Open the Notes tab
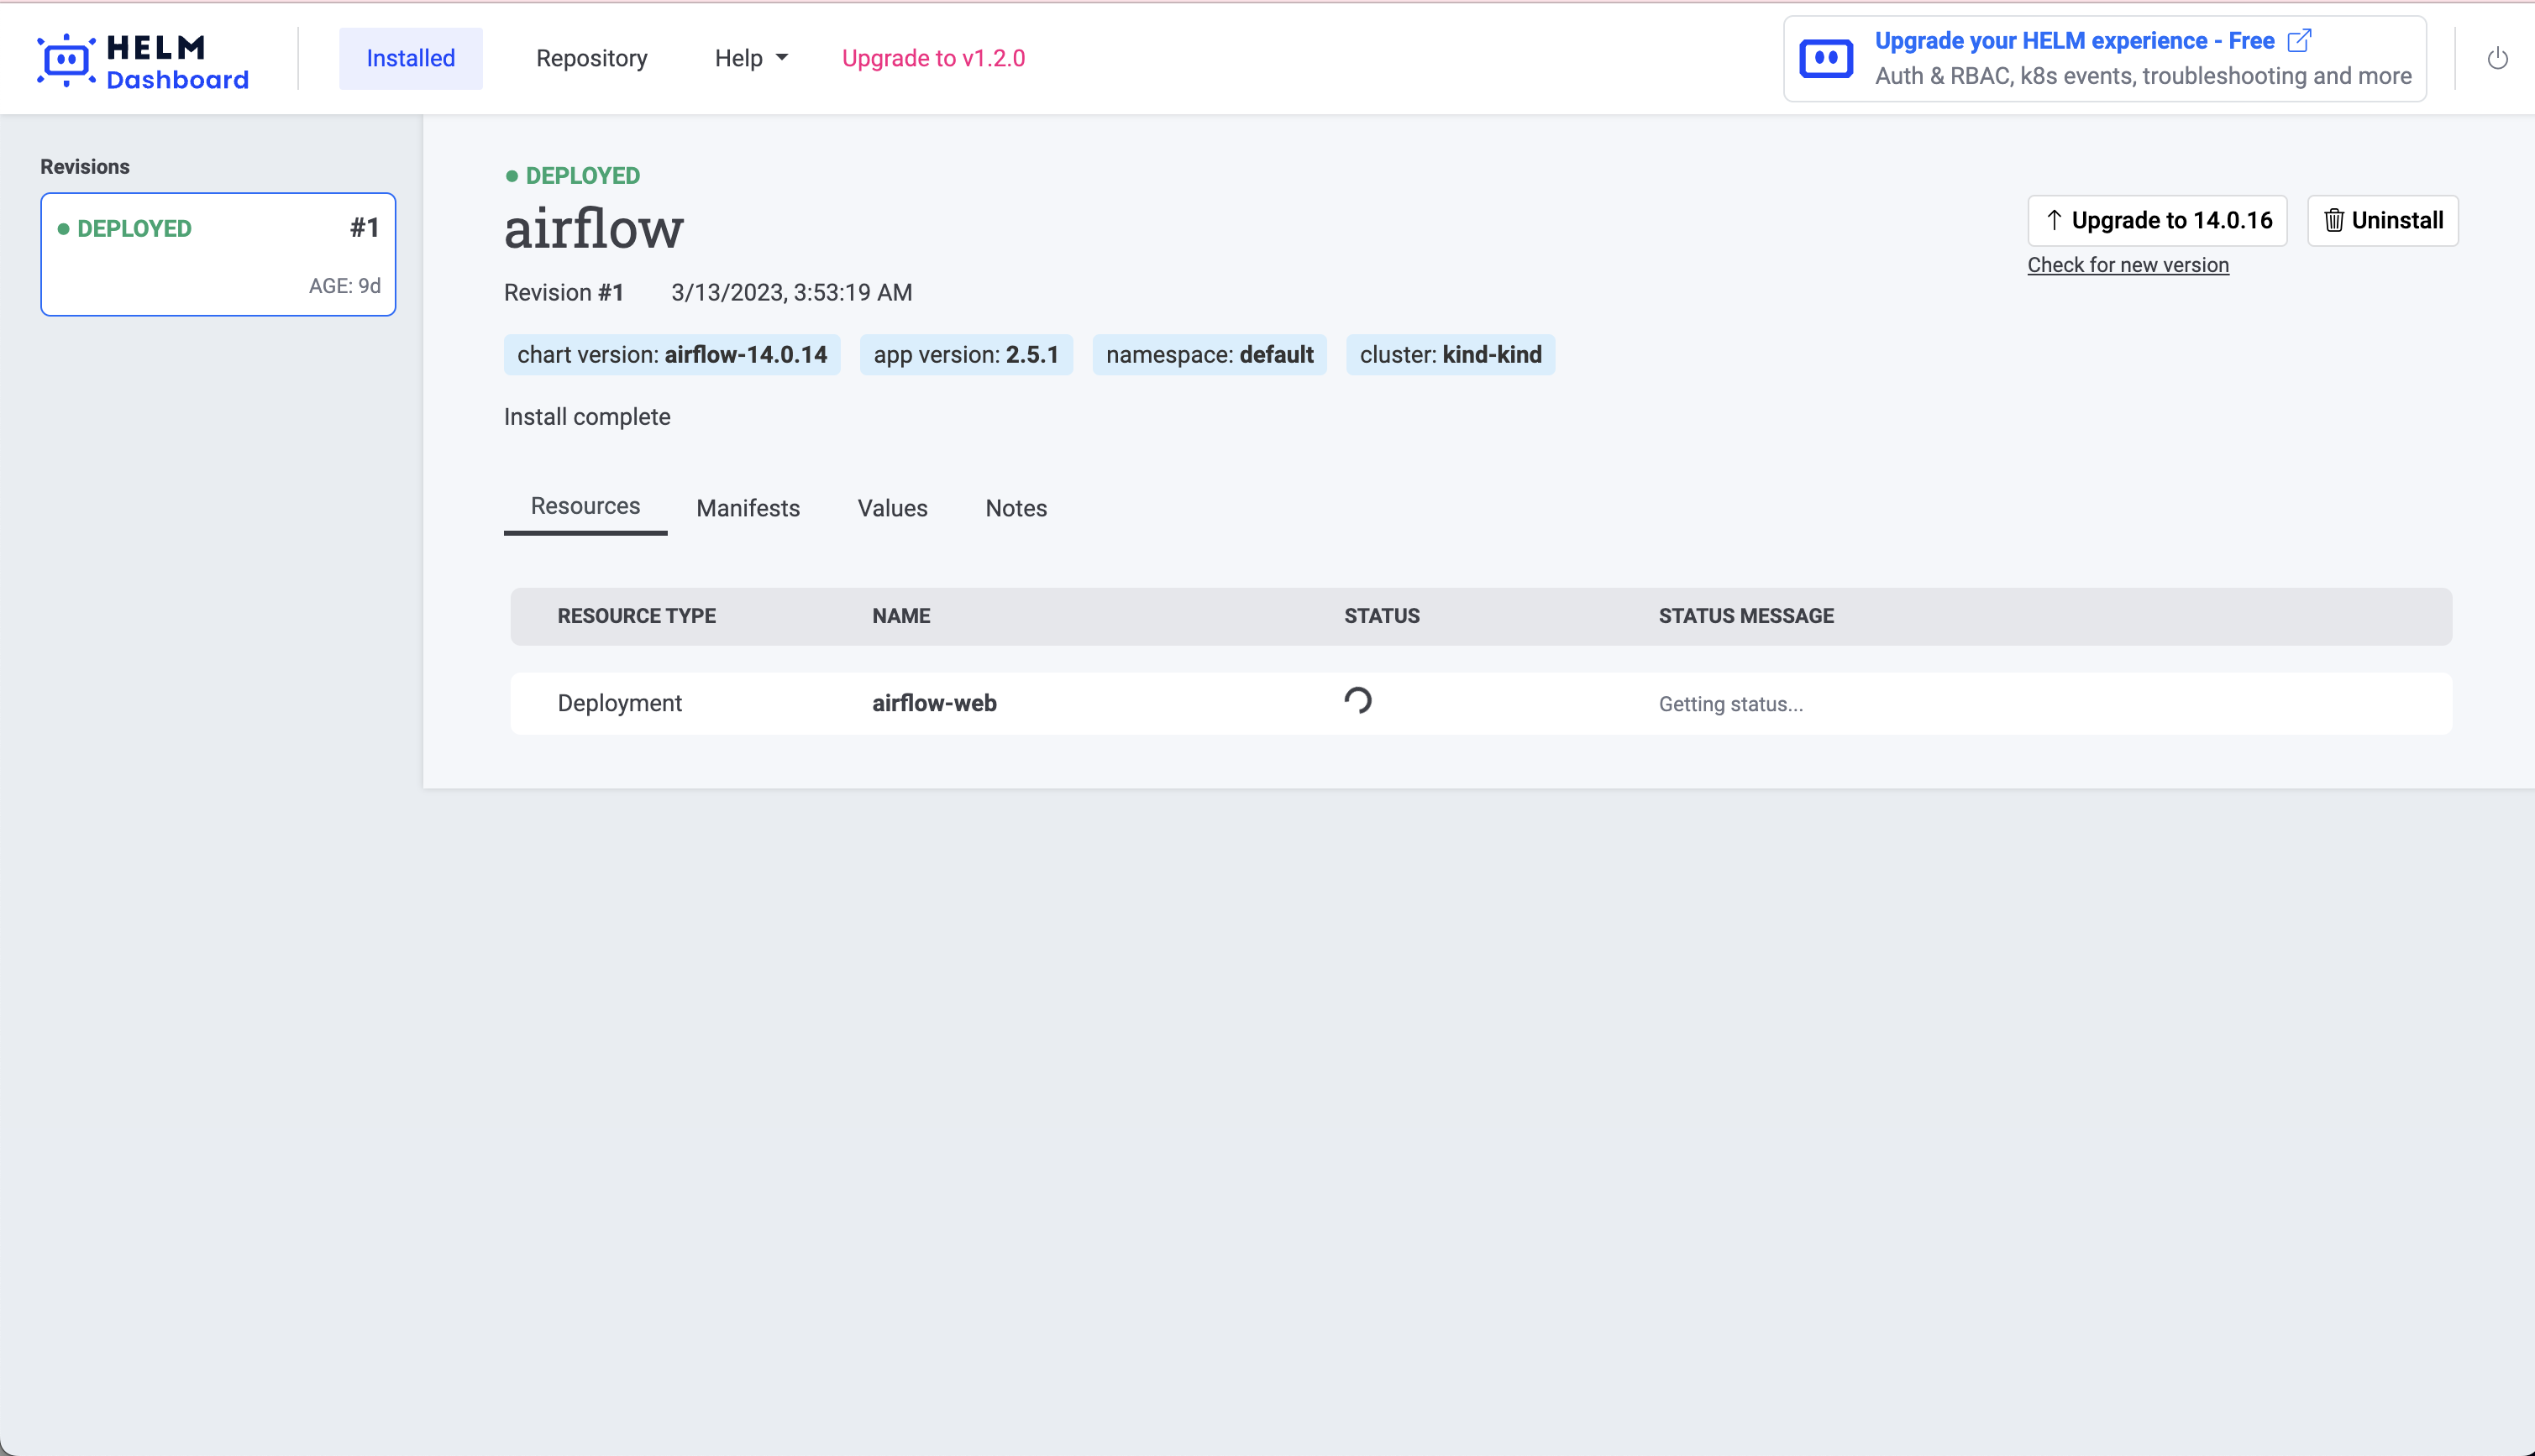The image size is (2535, 1456). (x=1016, y=508)
